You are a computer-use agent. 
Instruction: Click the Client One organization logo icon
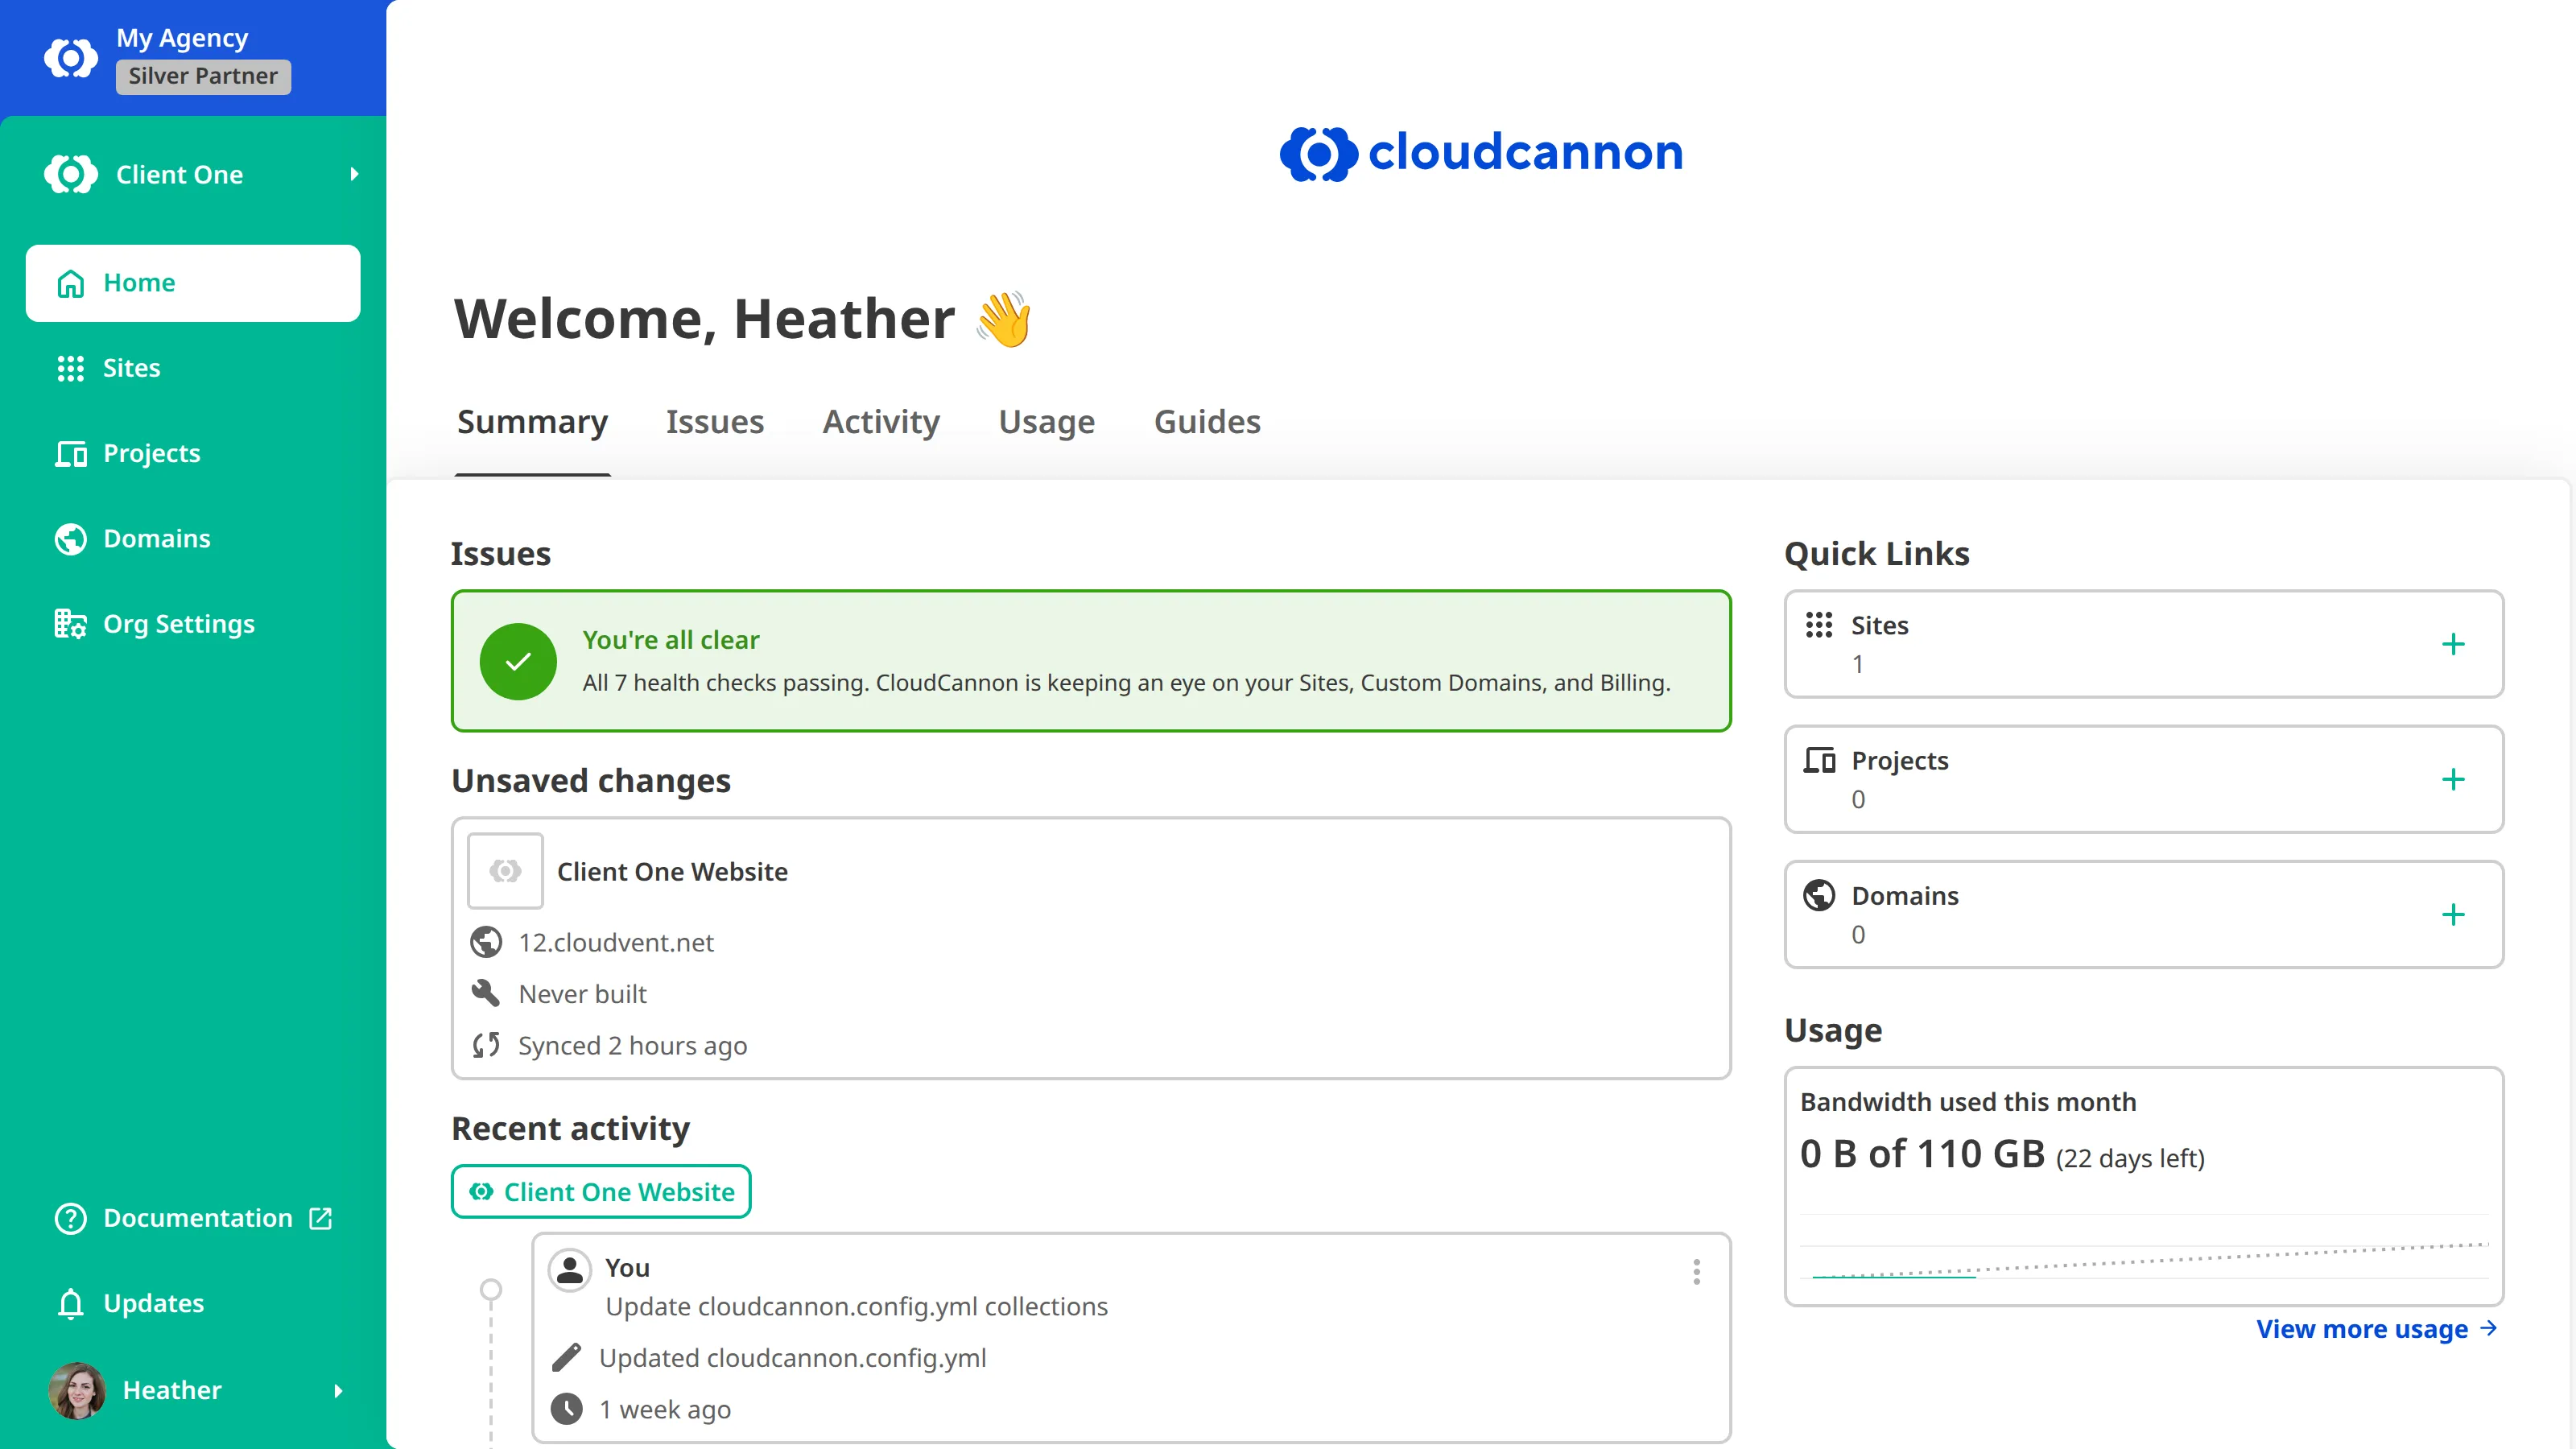[71, 174]
